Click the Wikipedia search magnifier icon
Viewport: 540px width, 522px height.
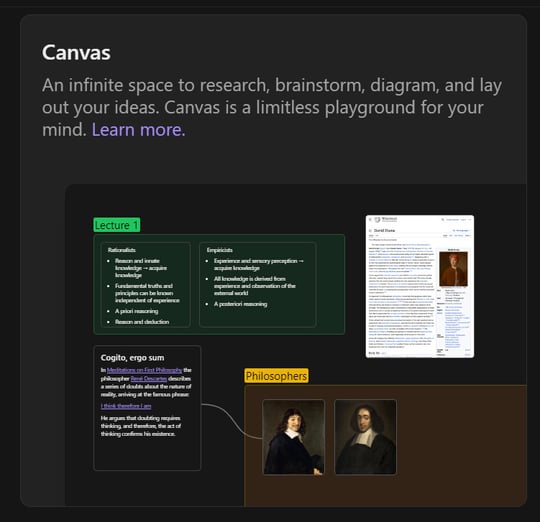point(443,219)
